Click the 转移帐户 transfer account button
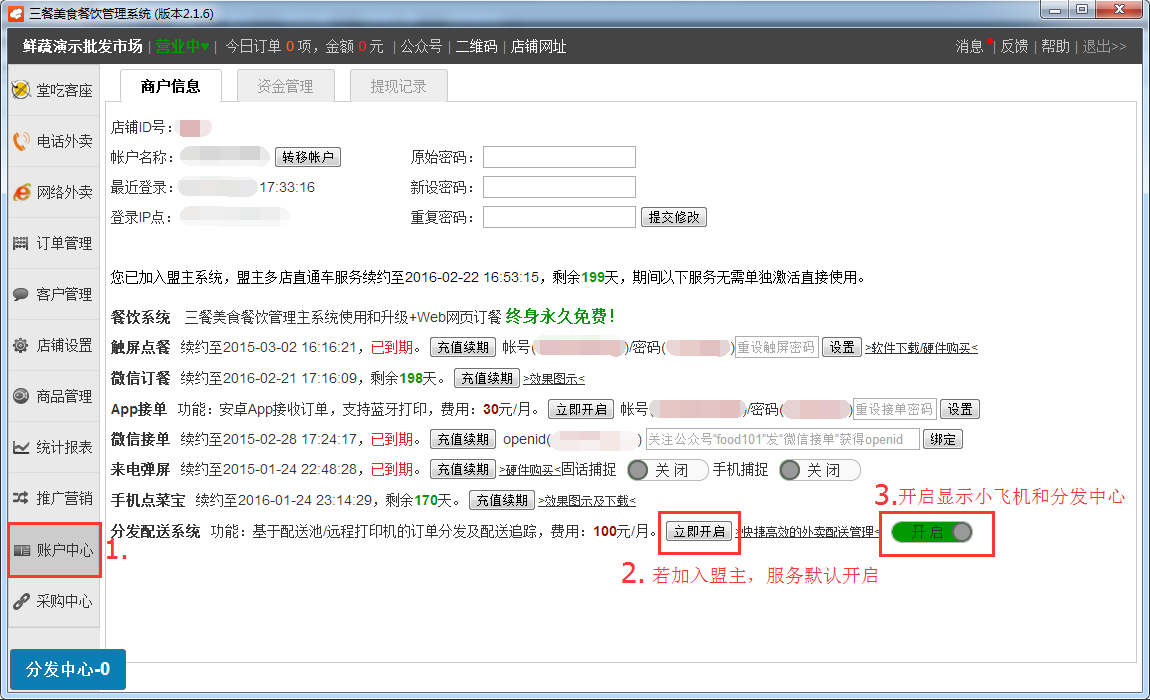 point(308,157)
